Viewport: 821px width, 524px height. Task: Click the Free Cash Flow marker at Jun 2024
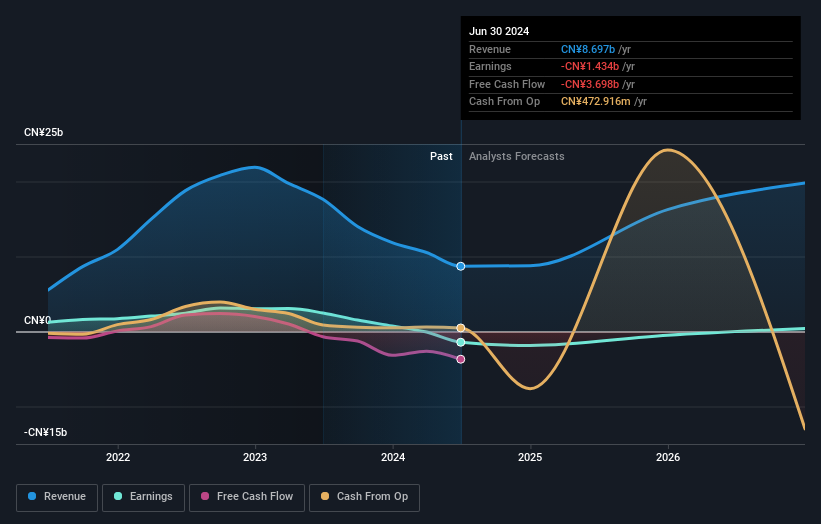click(461, 359)
